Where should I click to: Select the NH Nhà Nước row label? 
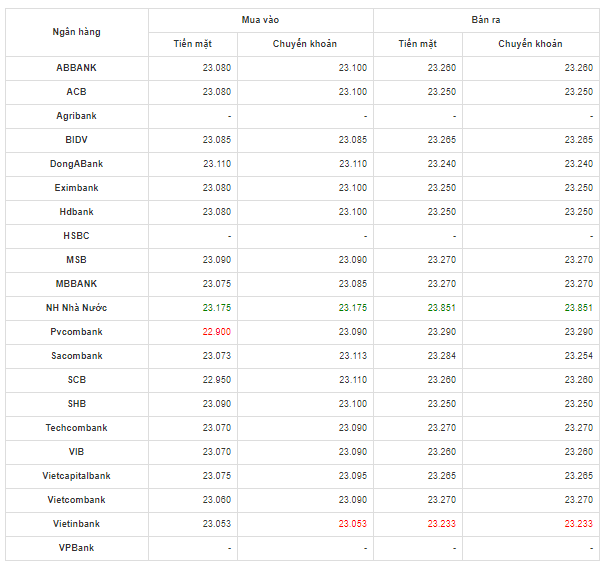[76, 308]
